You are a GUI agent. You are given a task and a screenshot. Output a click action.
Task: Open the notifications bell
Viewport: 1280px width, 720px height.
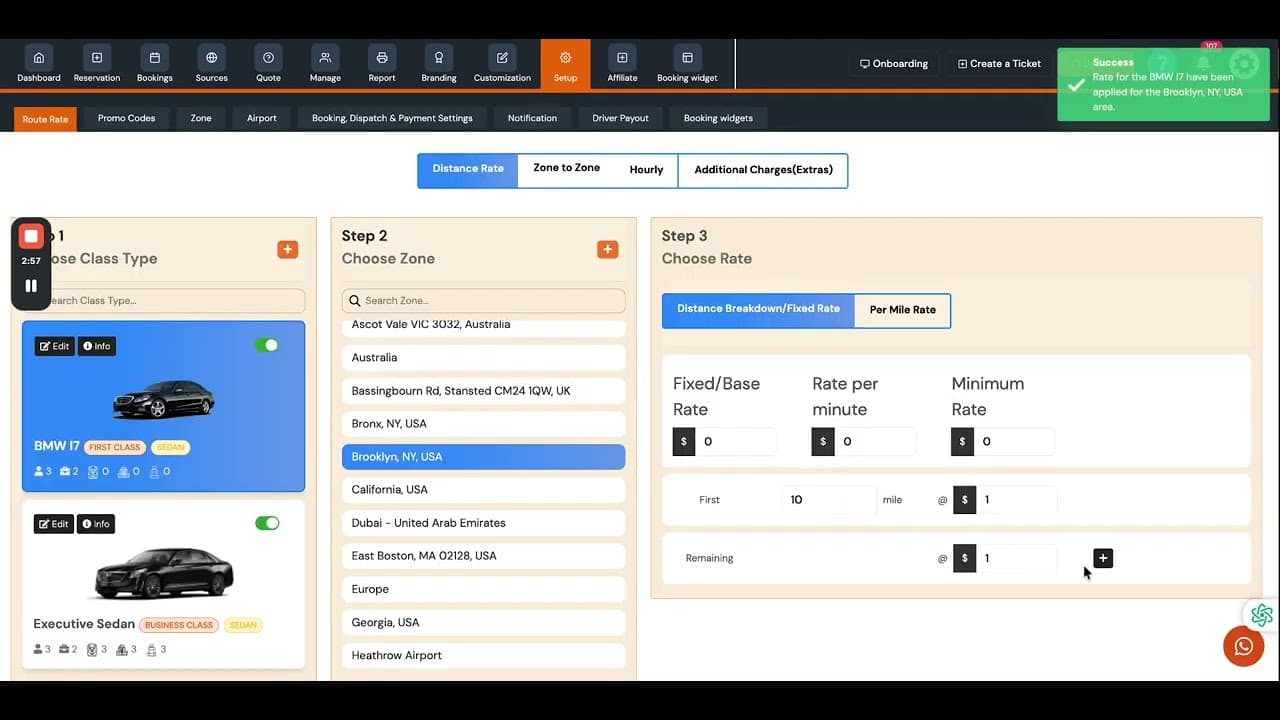click(x=1203, y=63)
